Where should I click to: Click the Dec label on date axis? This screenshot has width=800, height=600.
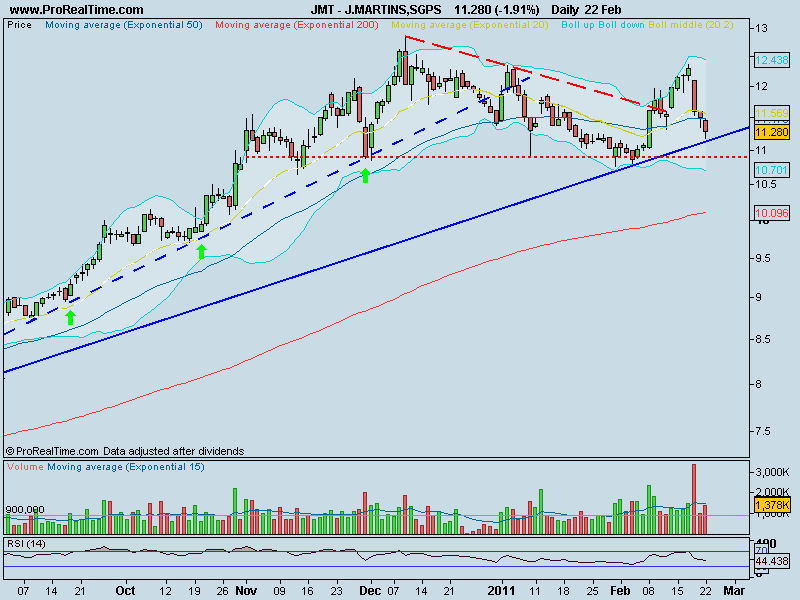(370, 591)
